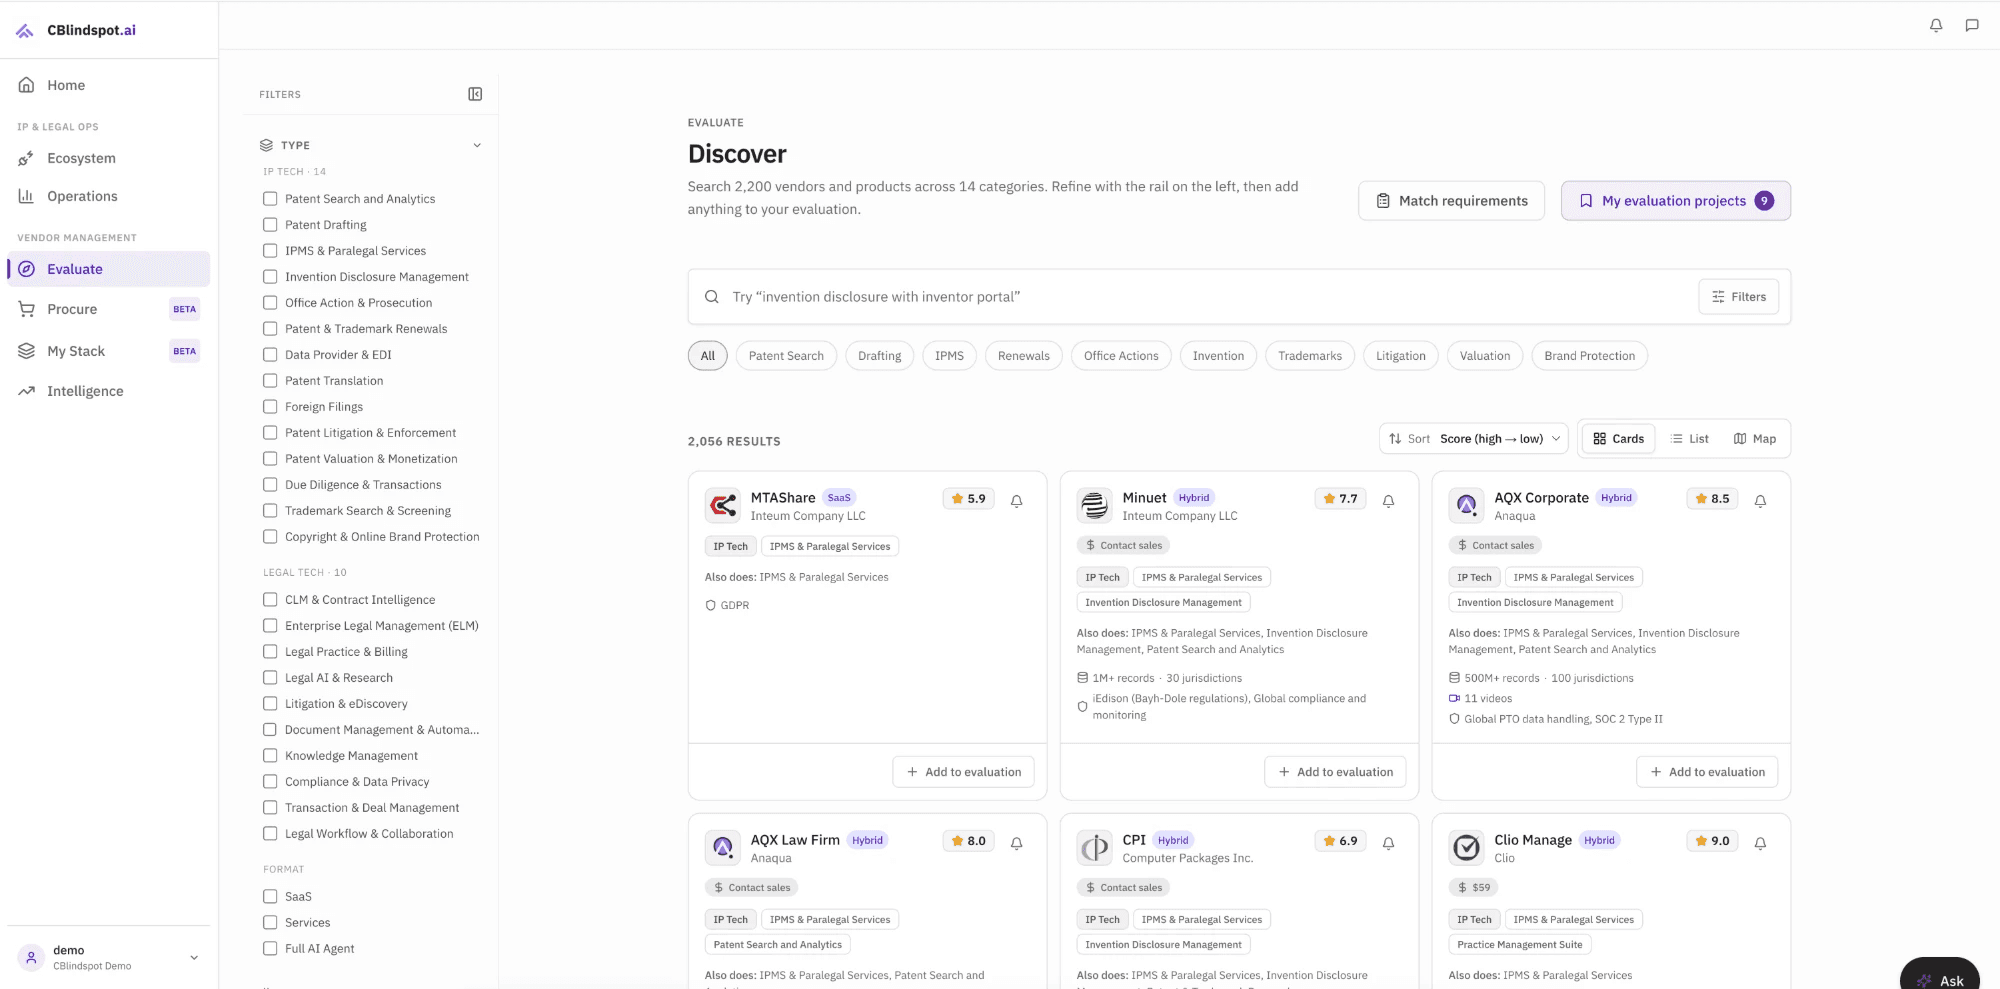Toggle alert bell on CPI card
Screen dimensions: 2000x989
[x=1389, y=843]
